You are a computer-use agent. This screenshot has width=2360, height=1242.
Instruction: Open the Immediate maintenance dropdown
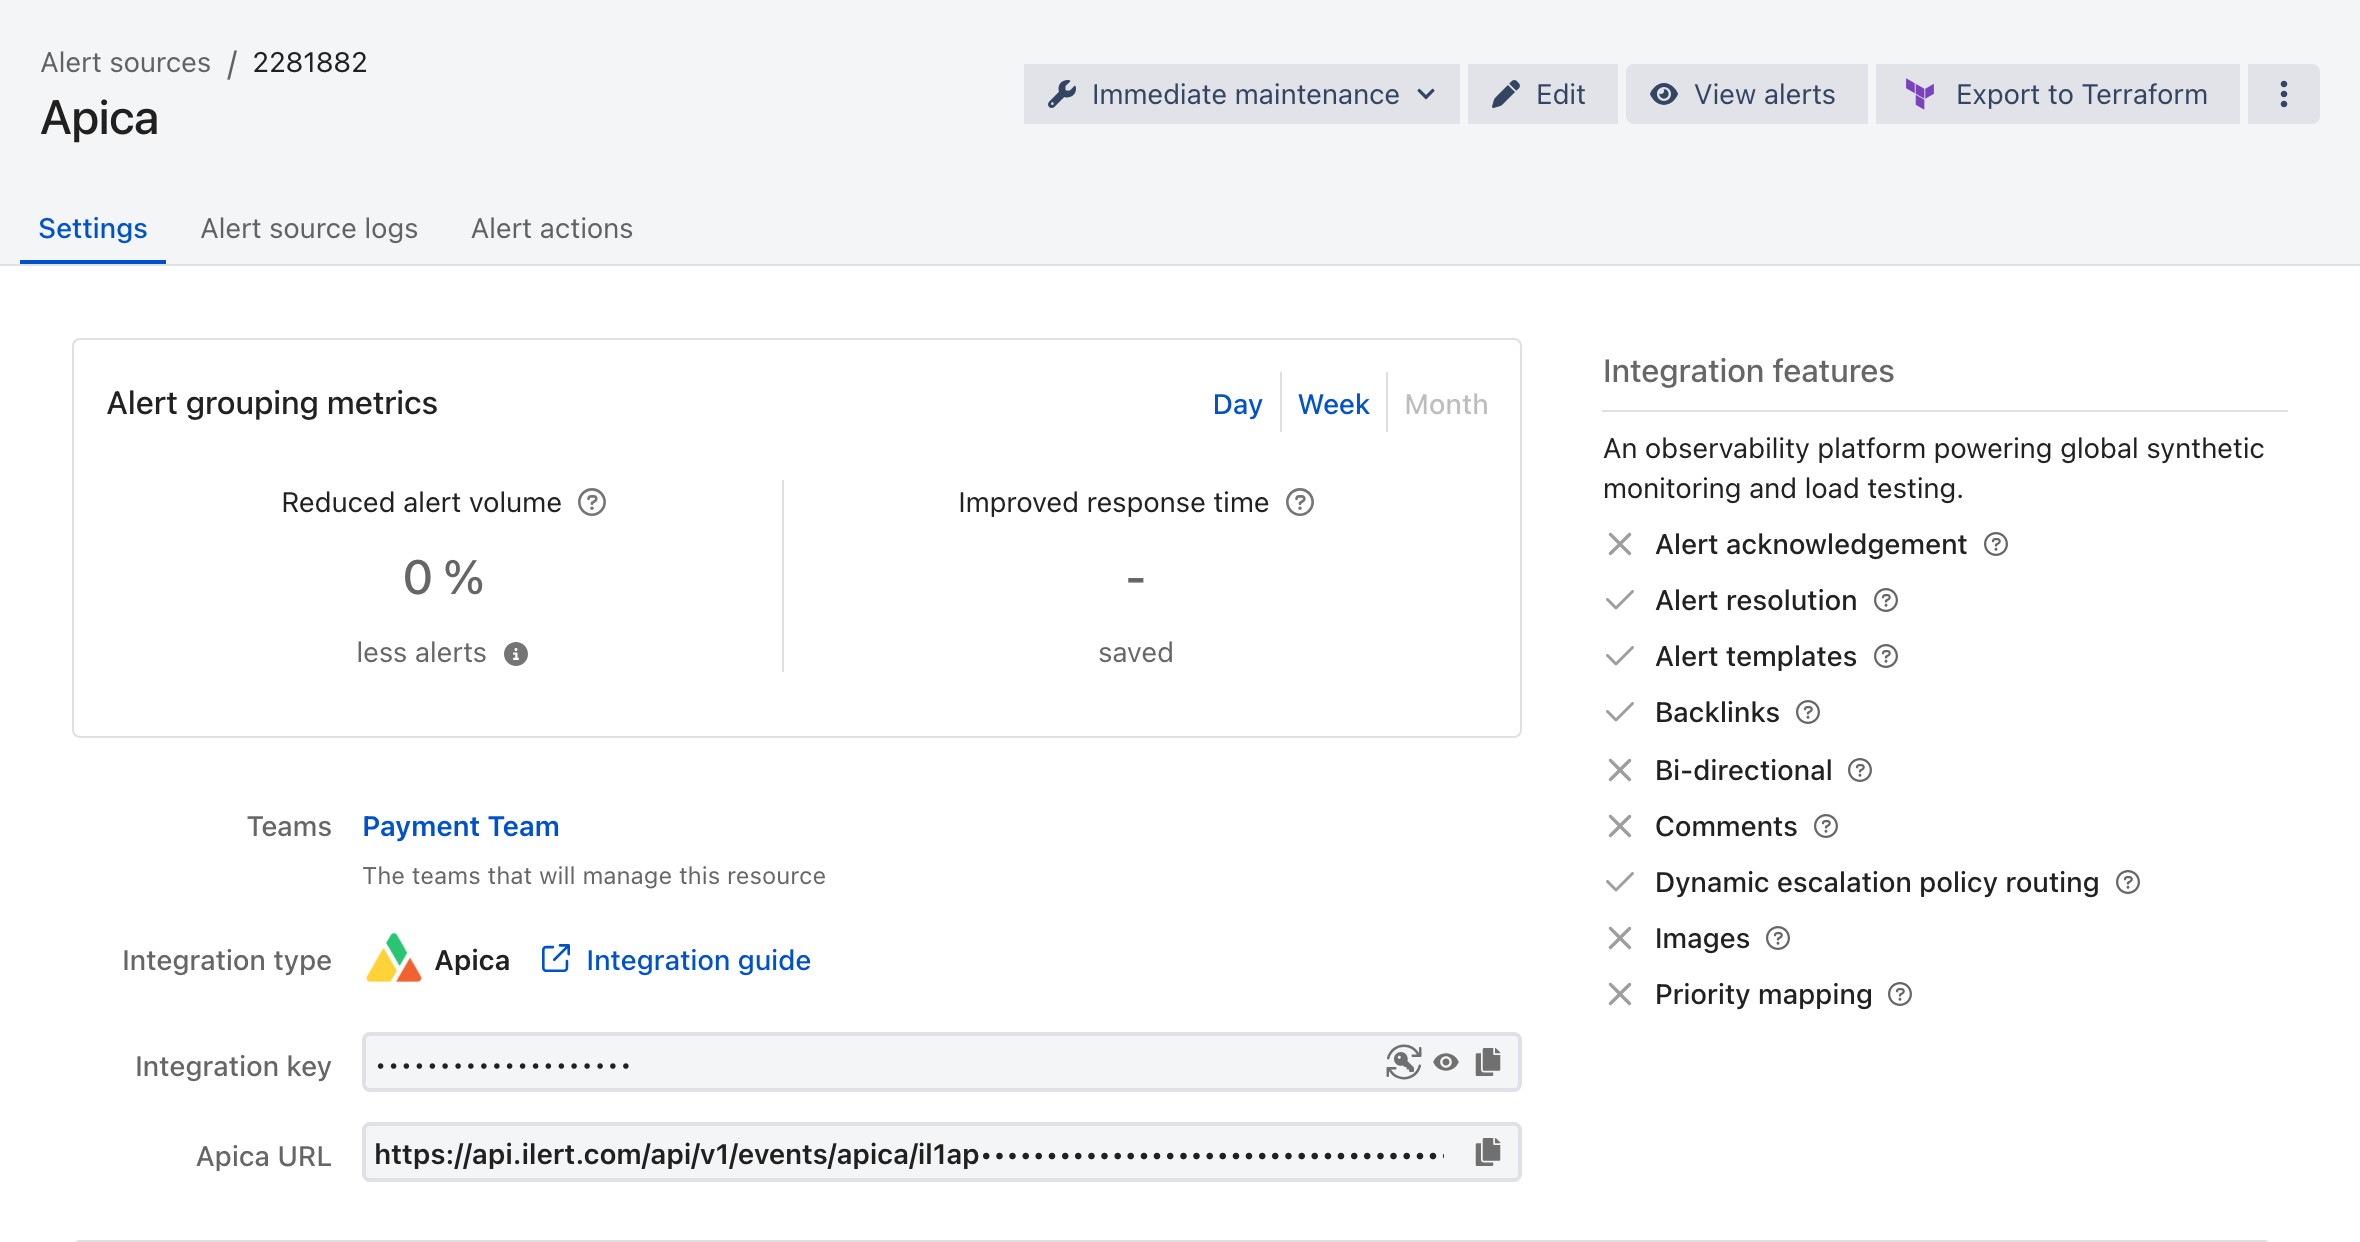coord(1241,94)
